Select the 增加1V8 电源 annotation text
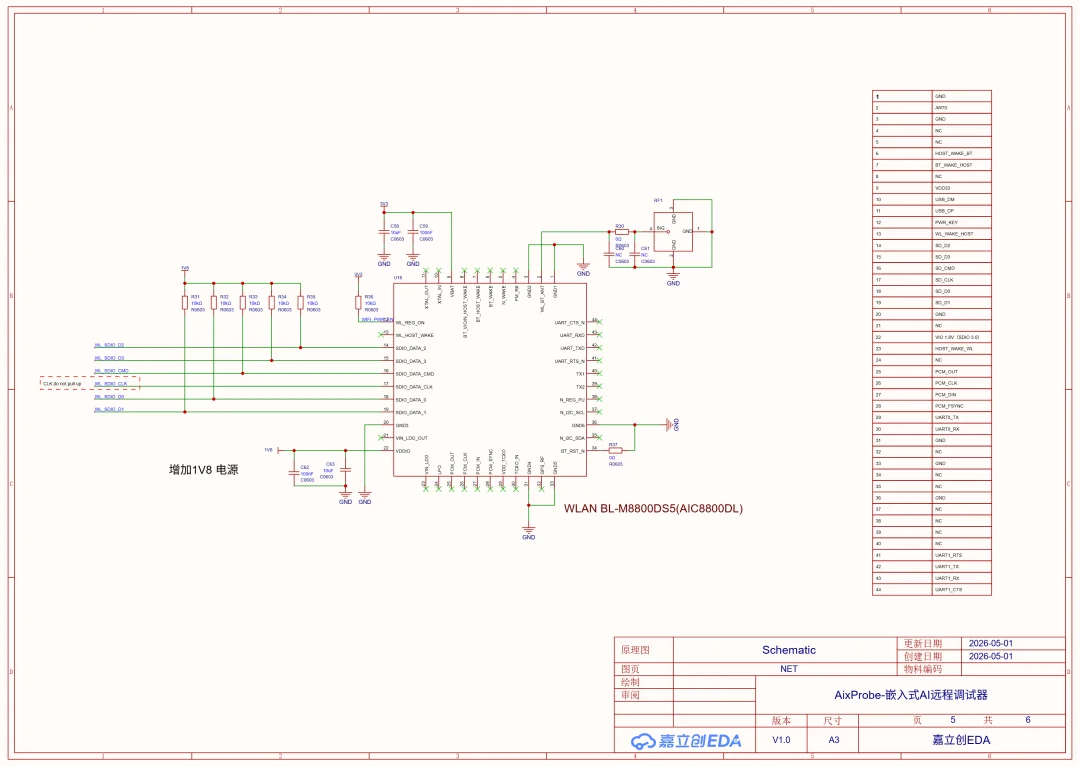Viewport: 1080px width, 766px height. (204, 470)
